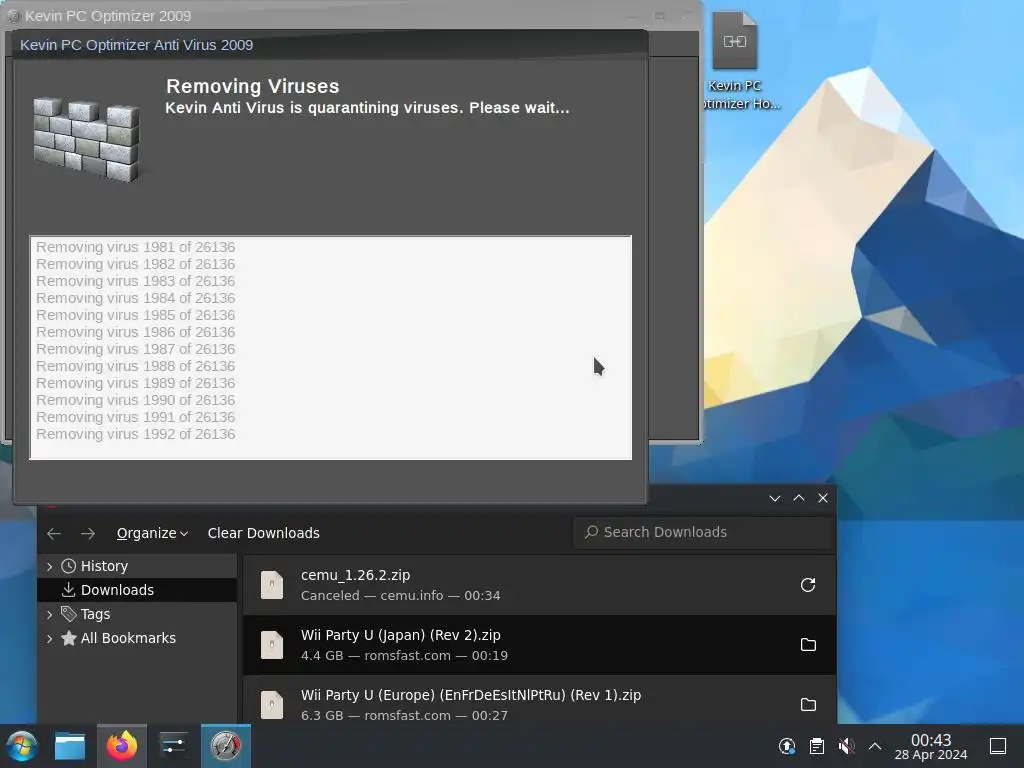The image size is (1024, 768).
Task: Click the Kevin PC Optimizer Anti Virus 2009 title bar
Action: click(x=330, y=44)
